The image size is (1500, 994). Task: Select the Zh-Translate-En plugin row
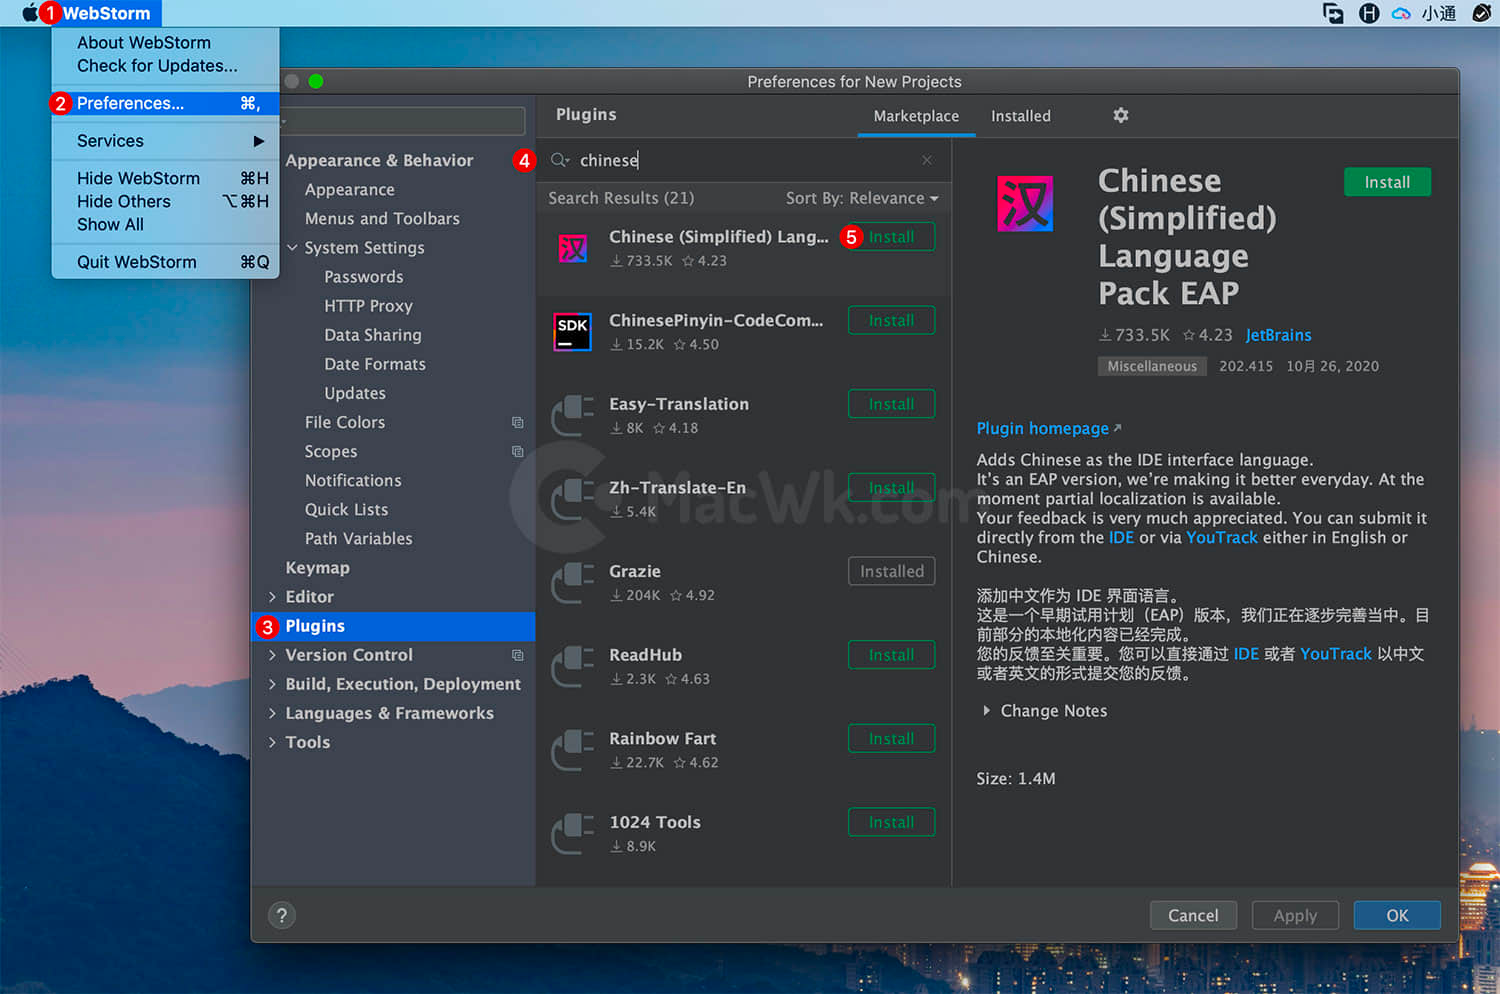coord(743,499)
